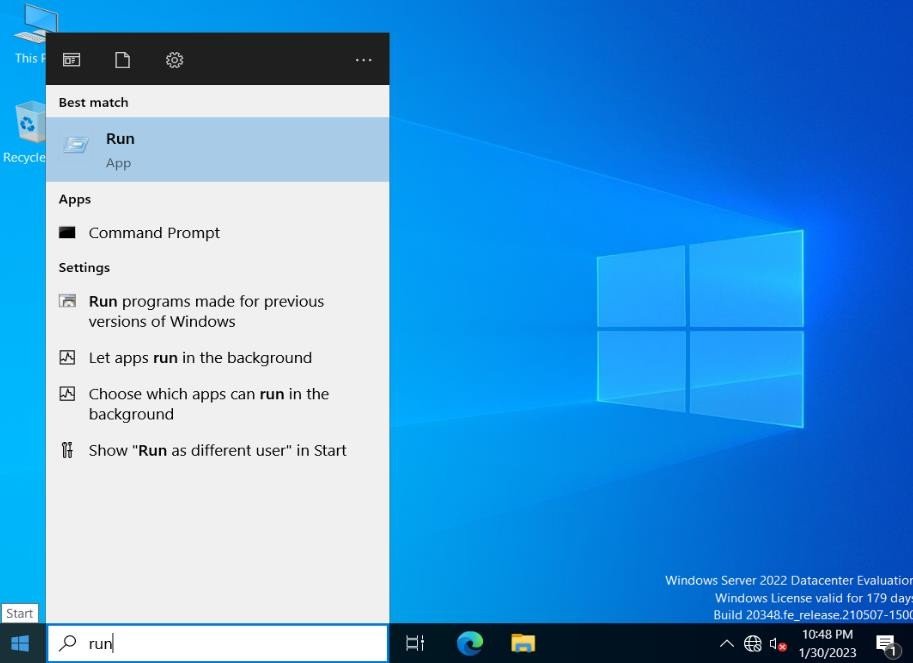Click the Windows Start button

pyautogui.click(x=20, y=643)
